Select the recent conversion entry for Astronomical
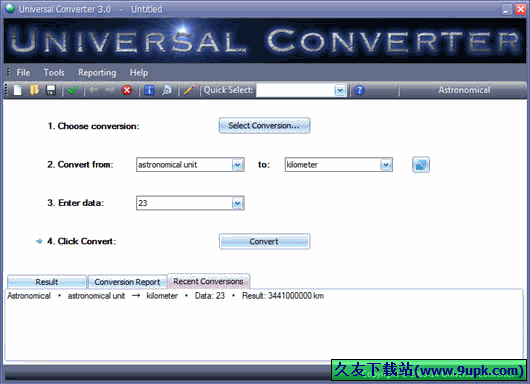 pyautogui.click(x=166, y=296)
